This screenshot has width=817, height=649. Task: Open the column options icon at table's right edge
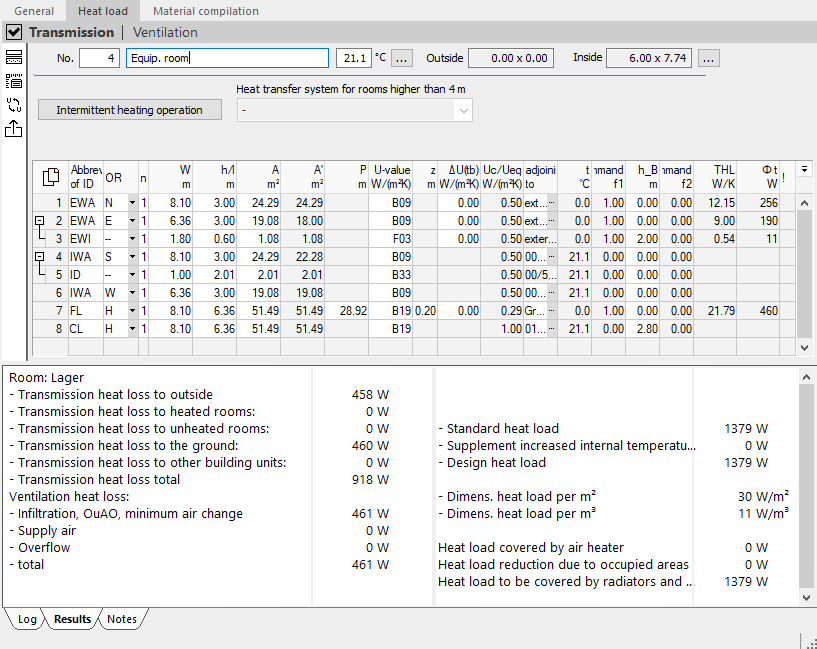[804, 169]
